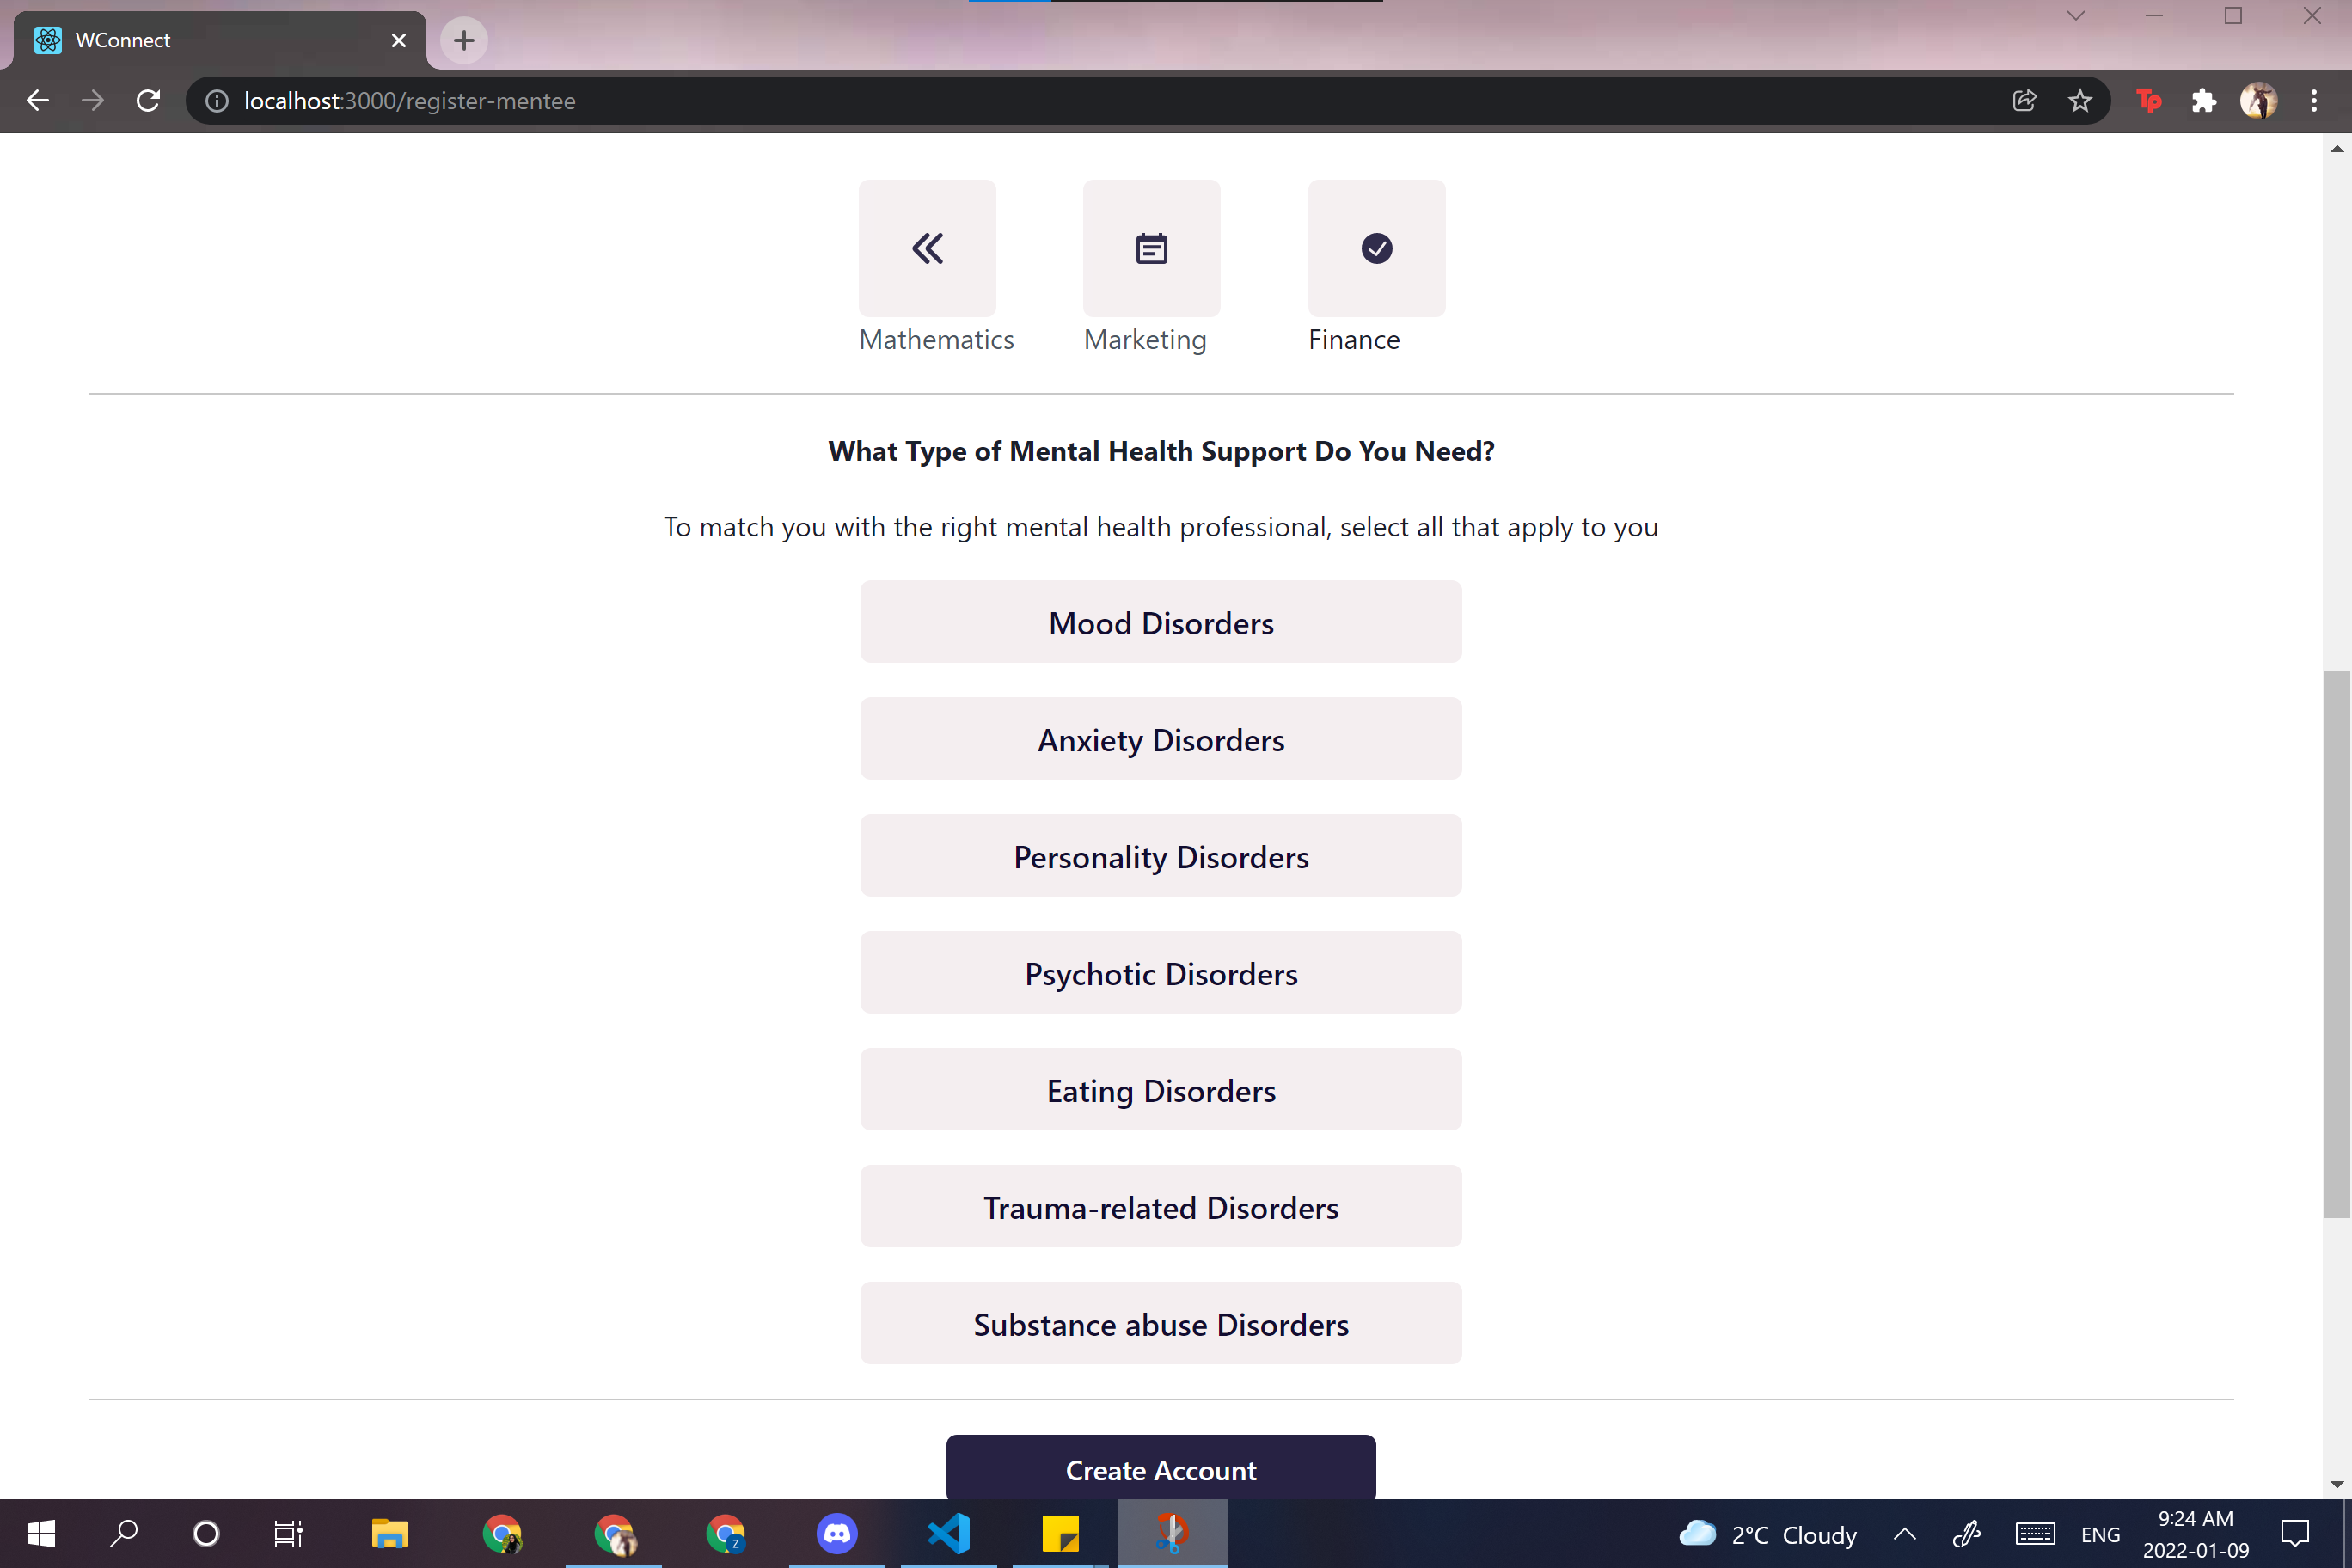Choose Psychotic Disorders option
Screen dimensions: 2352x1568
[1160, 973]
